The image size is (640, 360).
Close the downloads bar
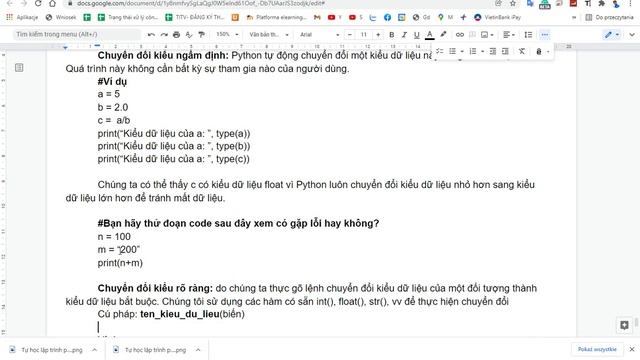pyautogui.click(x=632, y=349)
